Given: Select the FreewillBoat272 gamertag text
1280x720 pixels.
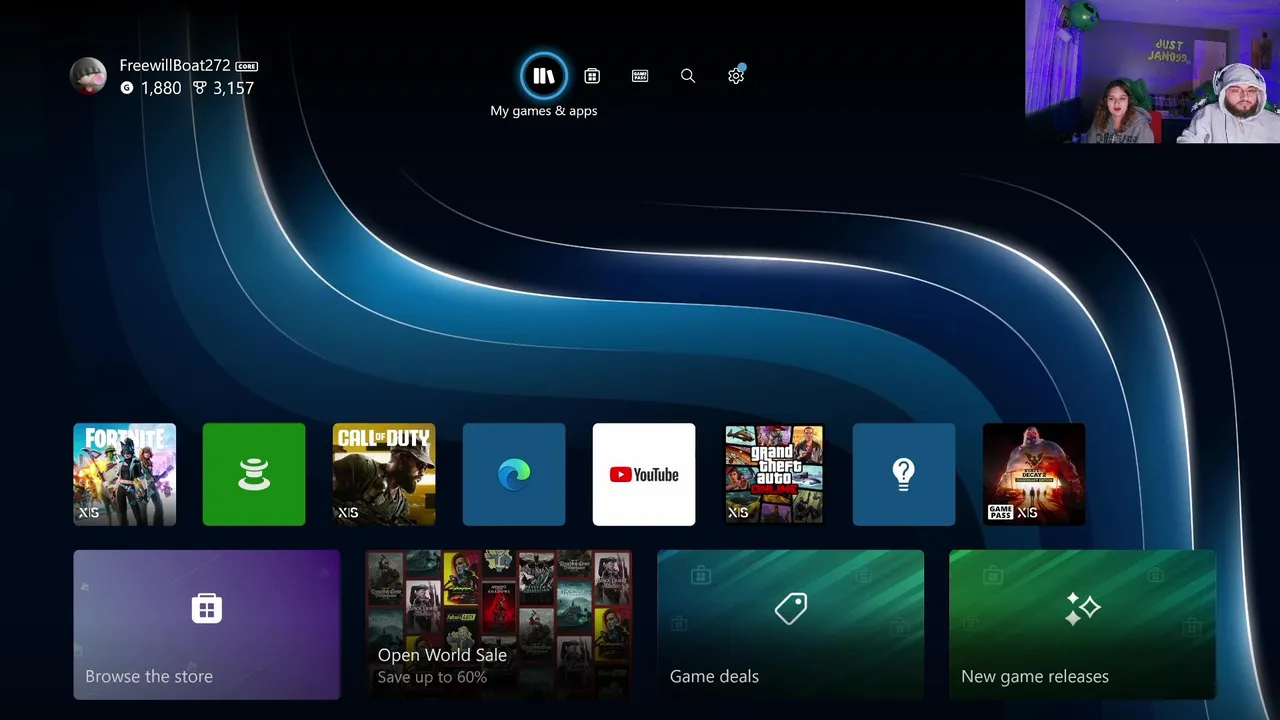Looking at the screenshot, I should pos(175,65).
